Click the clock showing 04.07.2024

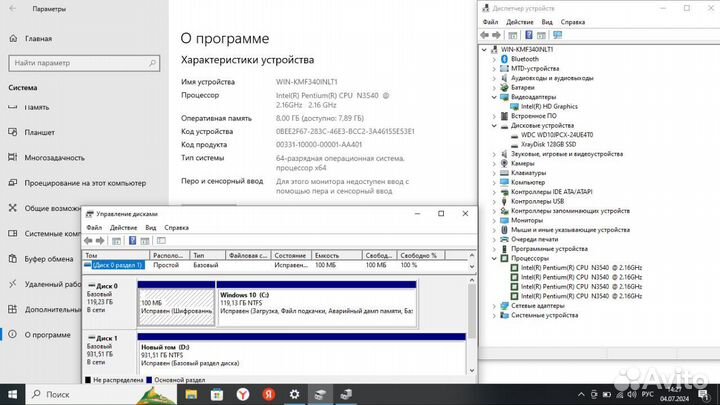[x=675, y=394]
